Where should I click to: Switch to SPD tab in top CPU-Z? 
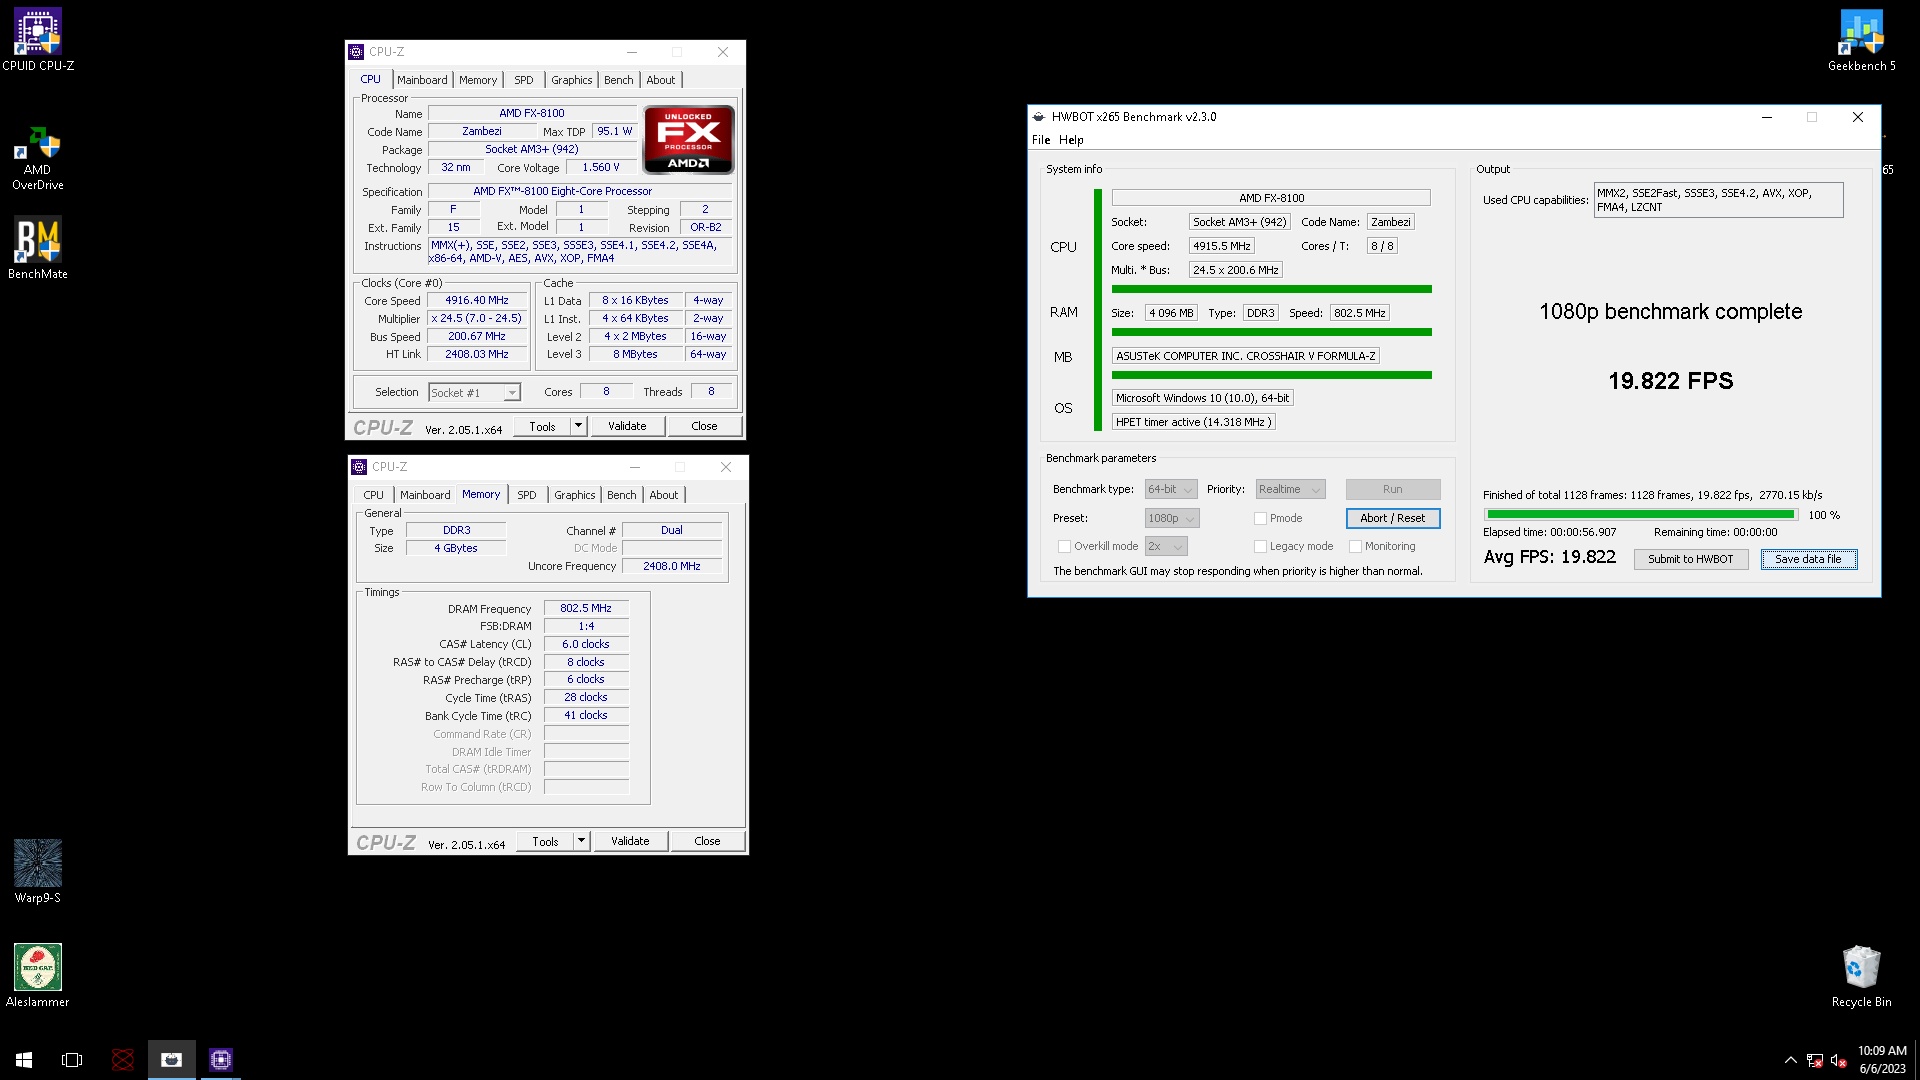pyautogui.click(x=523, y=80)
